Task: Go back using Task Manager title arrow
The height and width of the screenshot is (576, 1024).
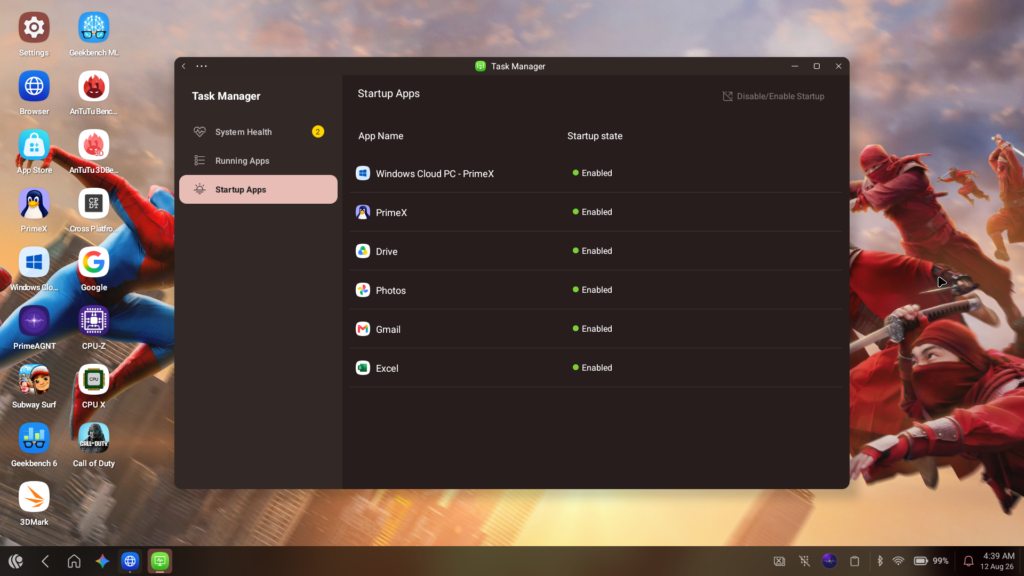Action: pyautogui.click(x=184, y=66)
